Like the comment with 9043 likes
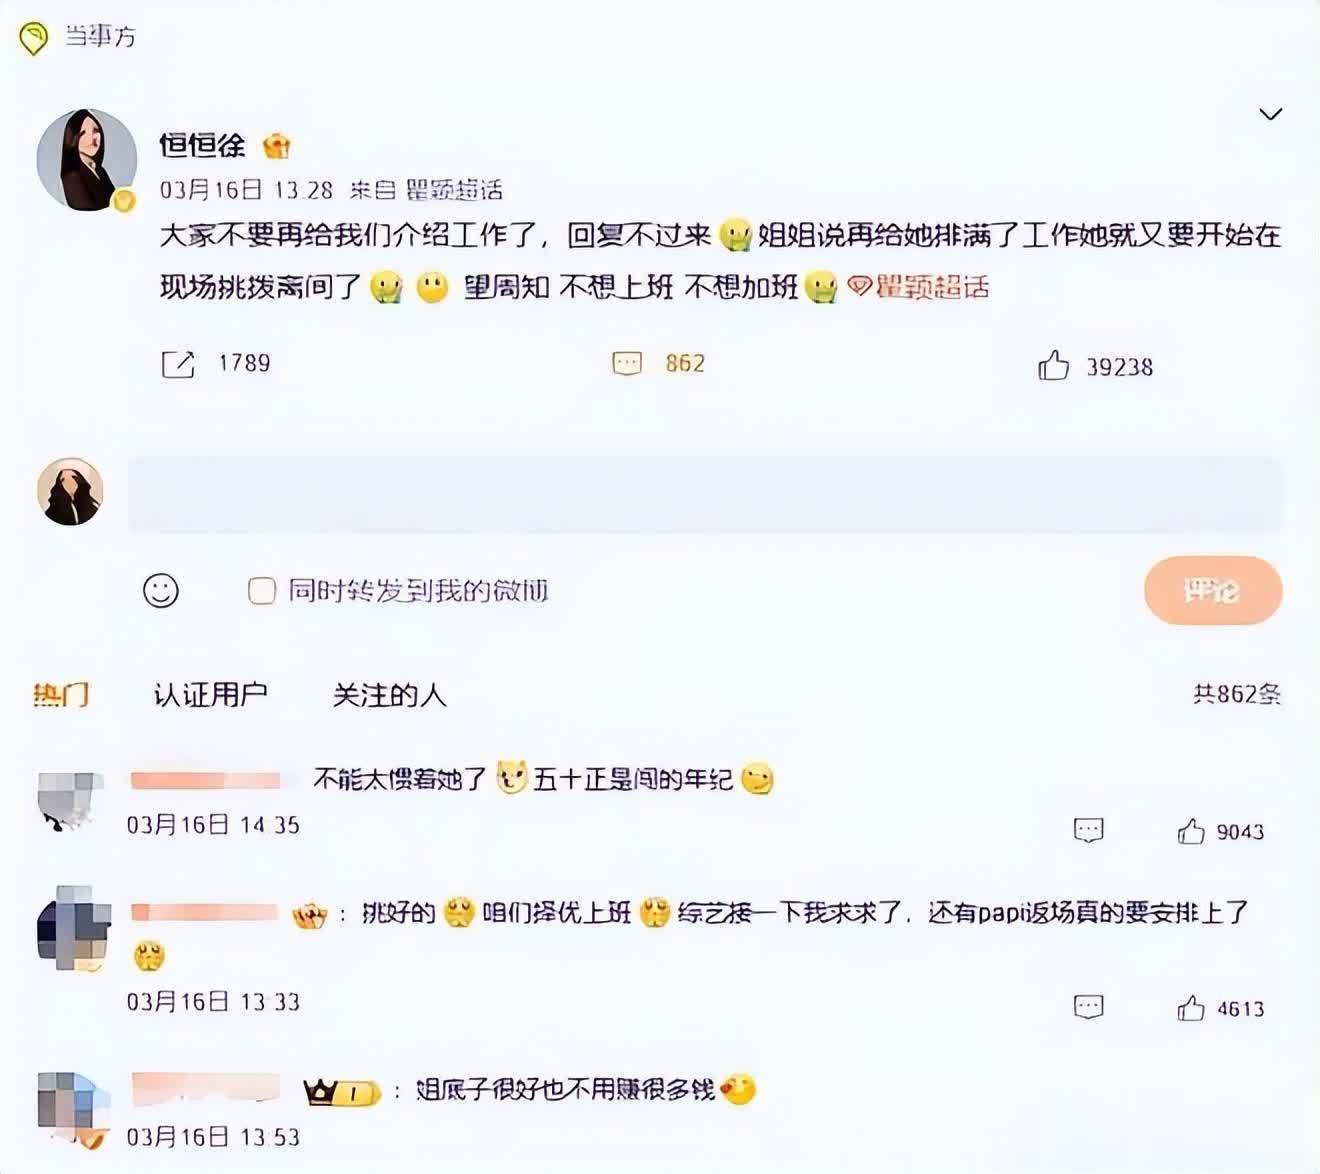The height and width of the screenshot is (1174, 1320). point(1191,831)
